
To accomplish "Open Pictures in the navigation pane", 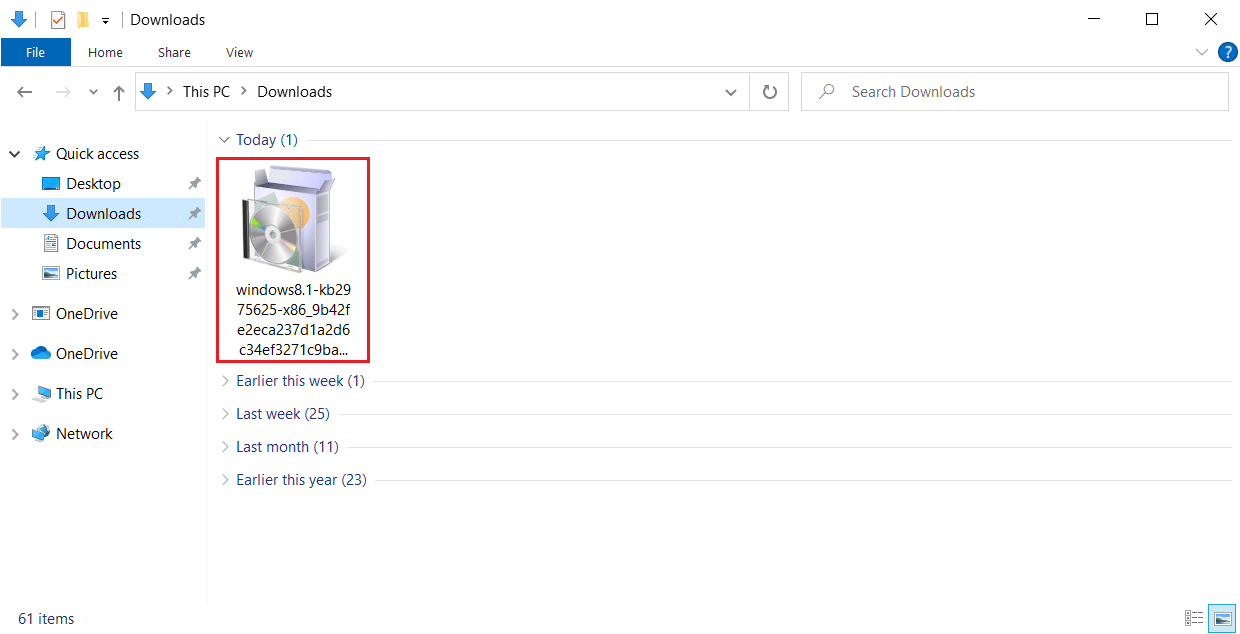I will coord(91,274).
